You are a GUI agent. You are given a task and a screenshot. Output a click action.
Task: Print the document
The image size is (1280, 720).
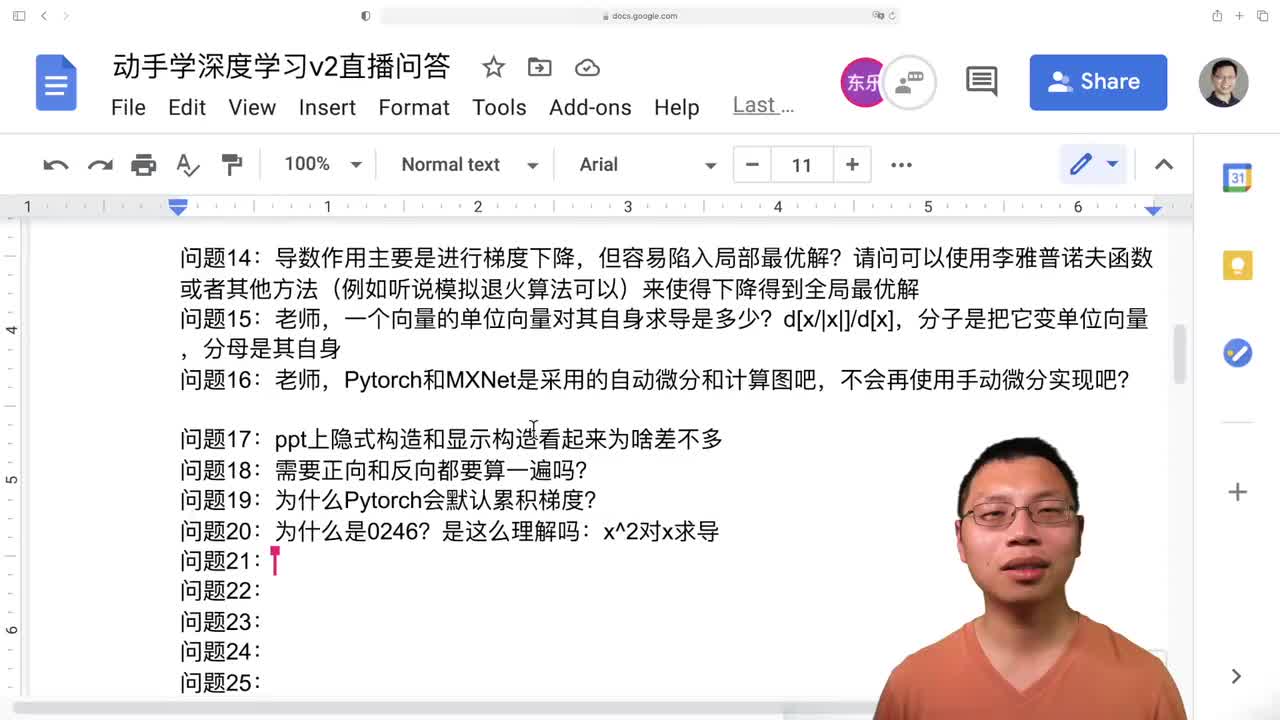tap(144, 165)
